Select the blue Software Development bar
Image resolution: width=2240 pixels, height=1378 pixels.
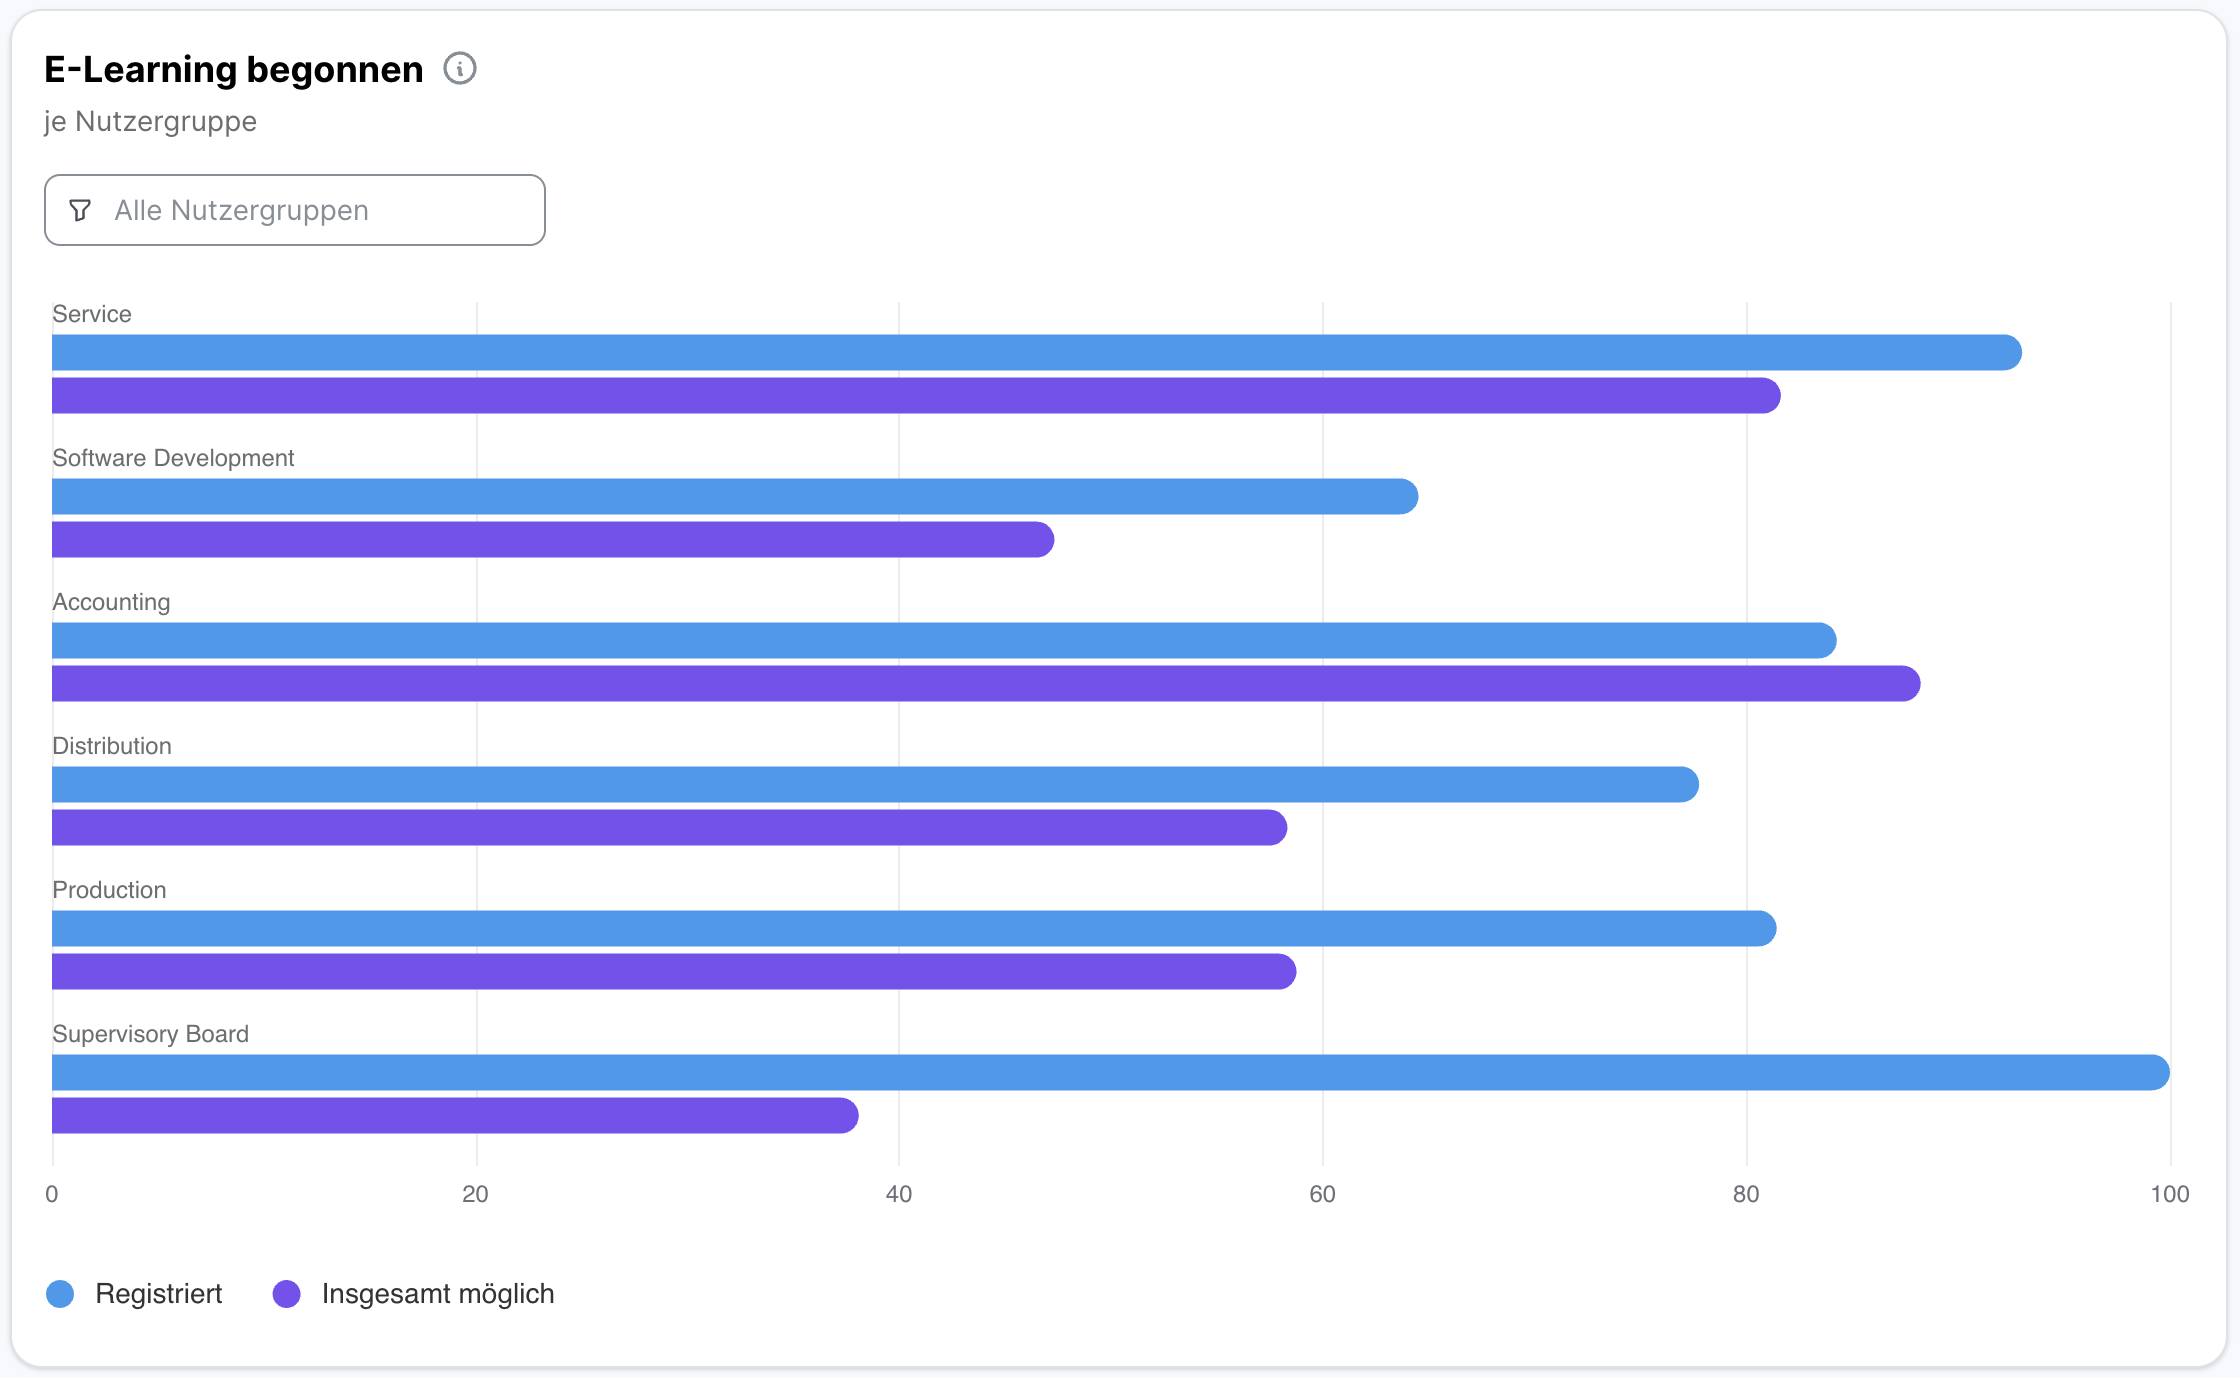pos(734,497)
